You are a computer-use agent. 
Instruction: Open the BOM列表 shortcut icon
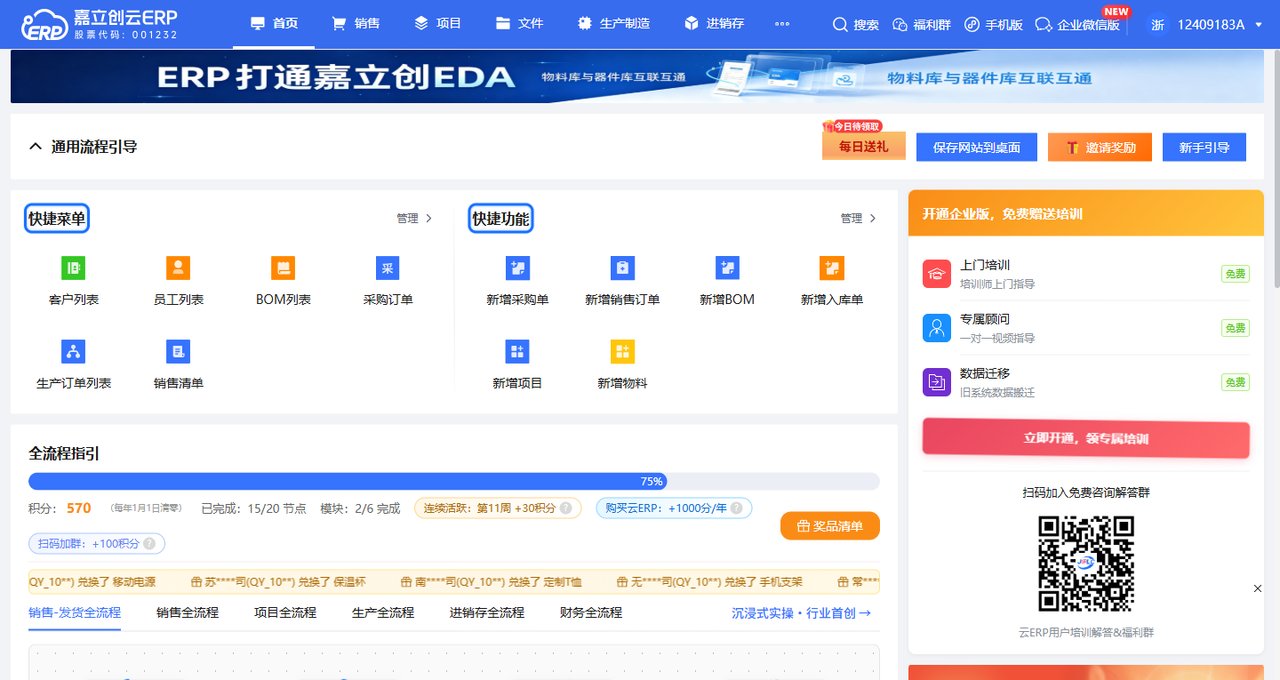coord(283,268)
